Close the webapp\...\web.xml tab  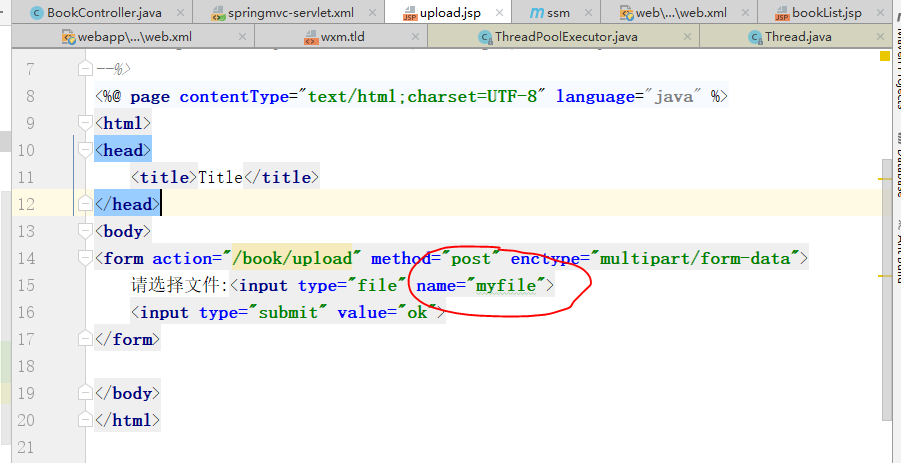pos(242,37)
